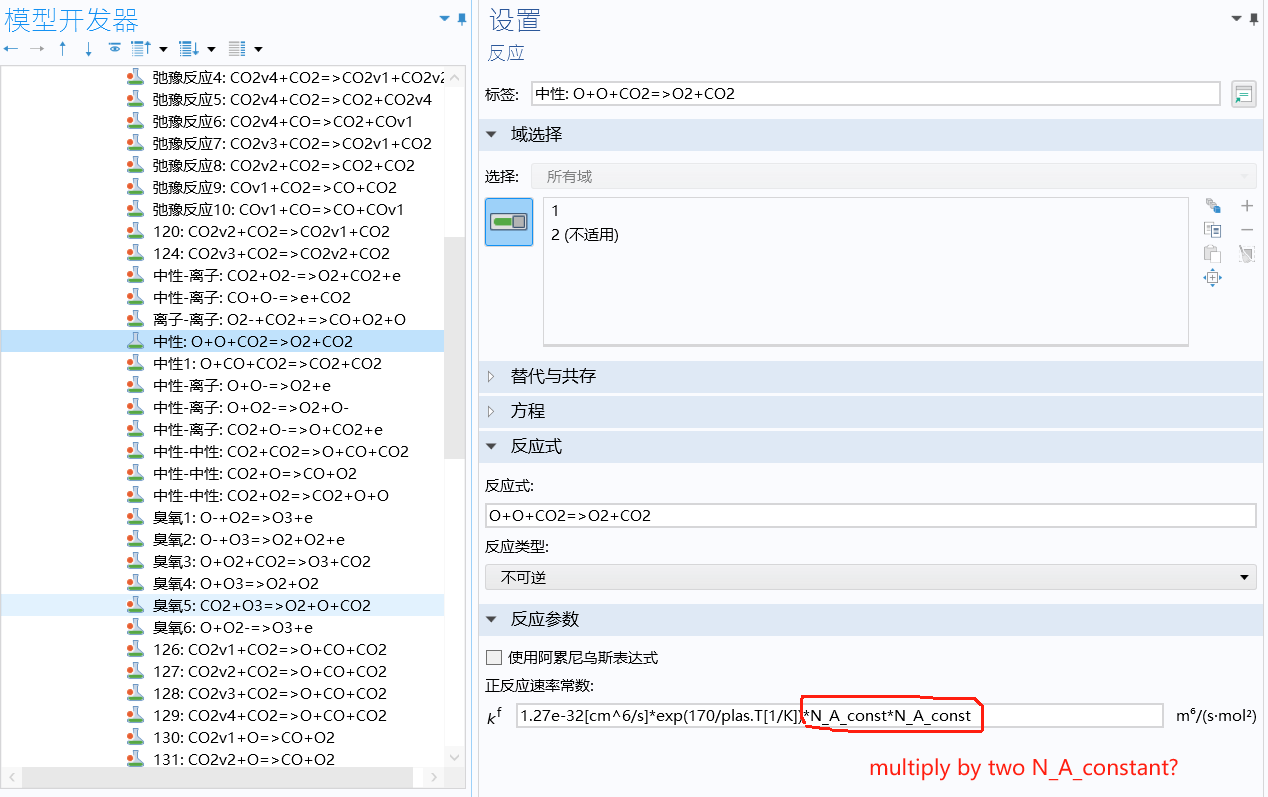Toggle the active selection switch button
The height and width of the screenshot is (797, 1268).
coord(509,222)
